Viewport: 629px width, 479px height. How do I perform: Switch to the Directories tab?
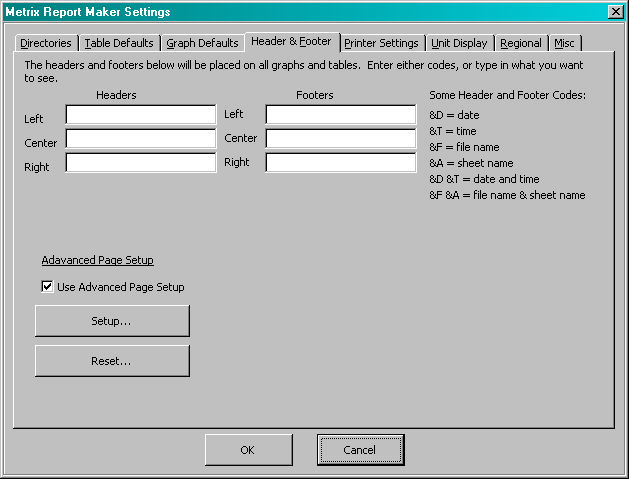[x=46, y=43]
